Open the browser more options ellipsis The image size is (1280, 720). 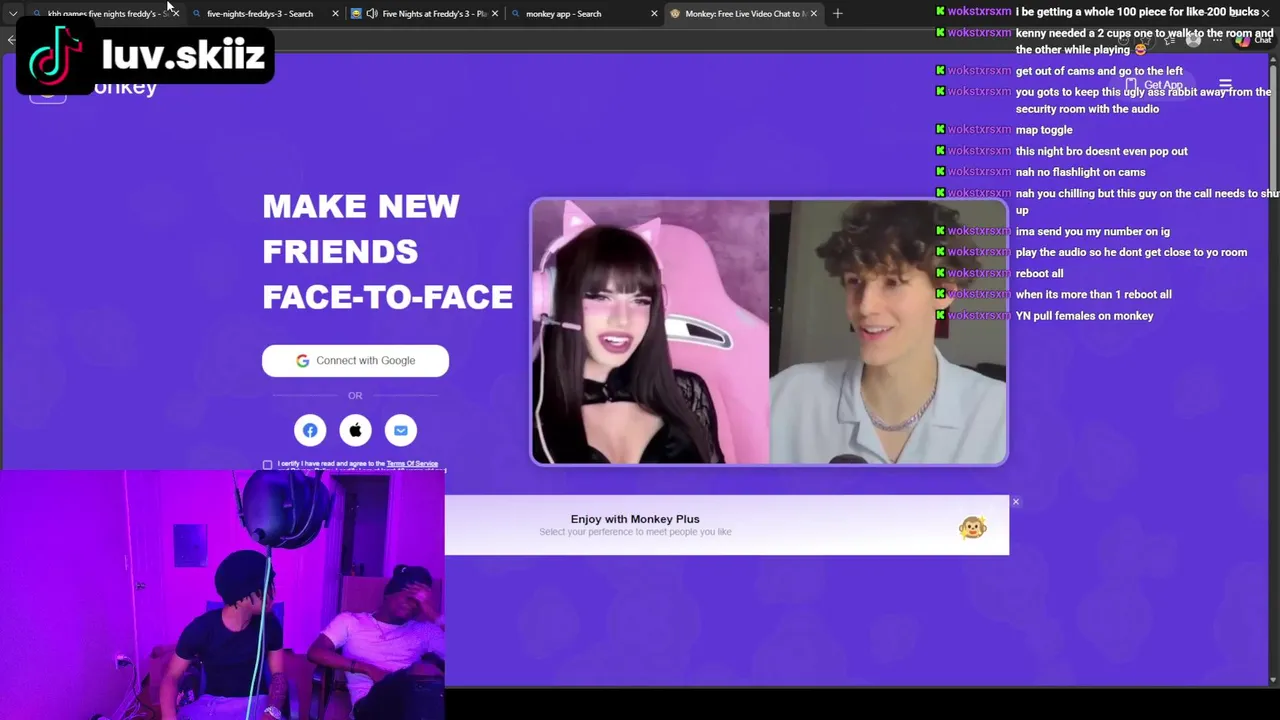(1217, 40)
